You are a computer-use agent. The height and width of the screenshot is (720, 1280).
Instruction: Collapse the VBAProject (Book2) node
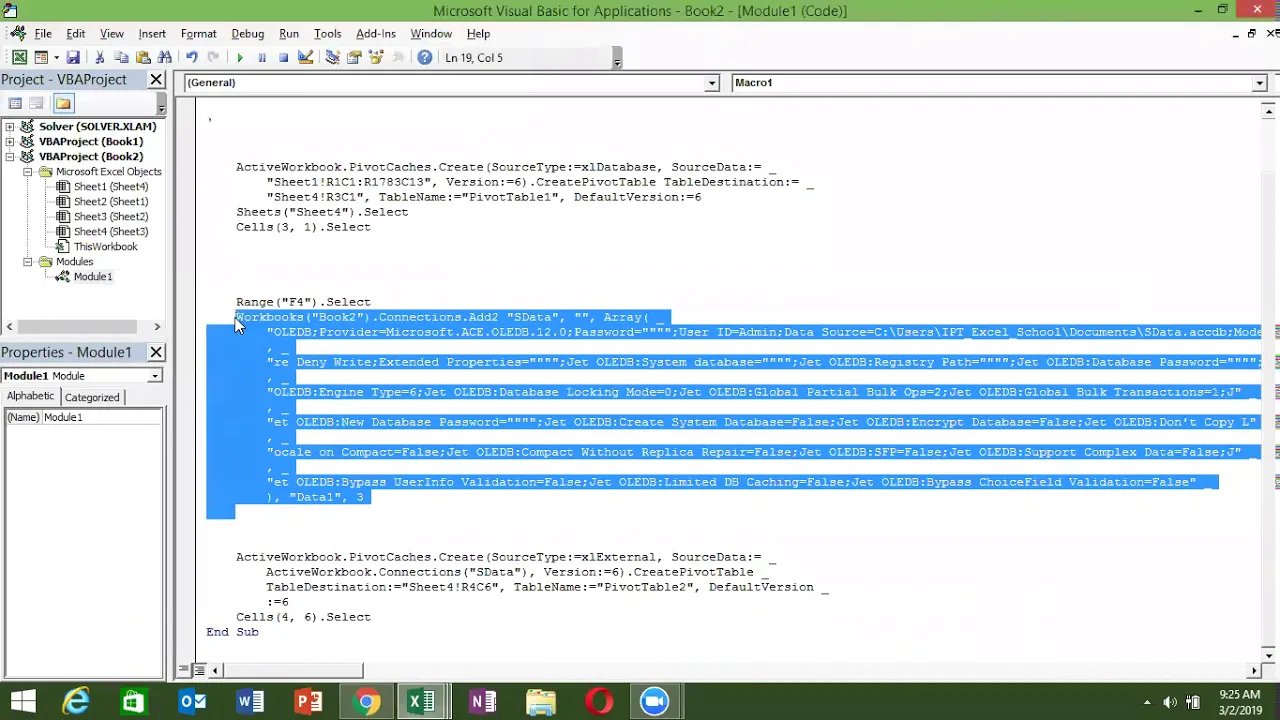(10, 157)
